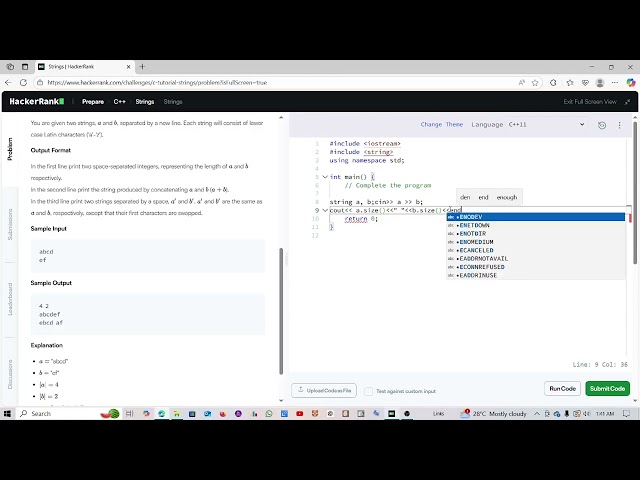Open the favorites list icon

570,82
